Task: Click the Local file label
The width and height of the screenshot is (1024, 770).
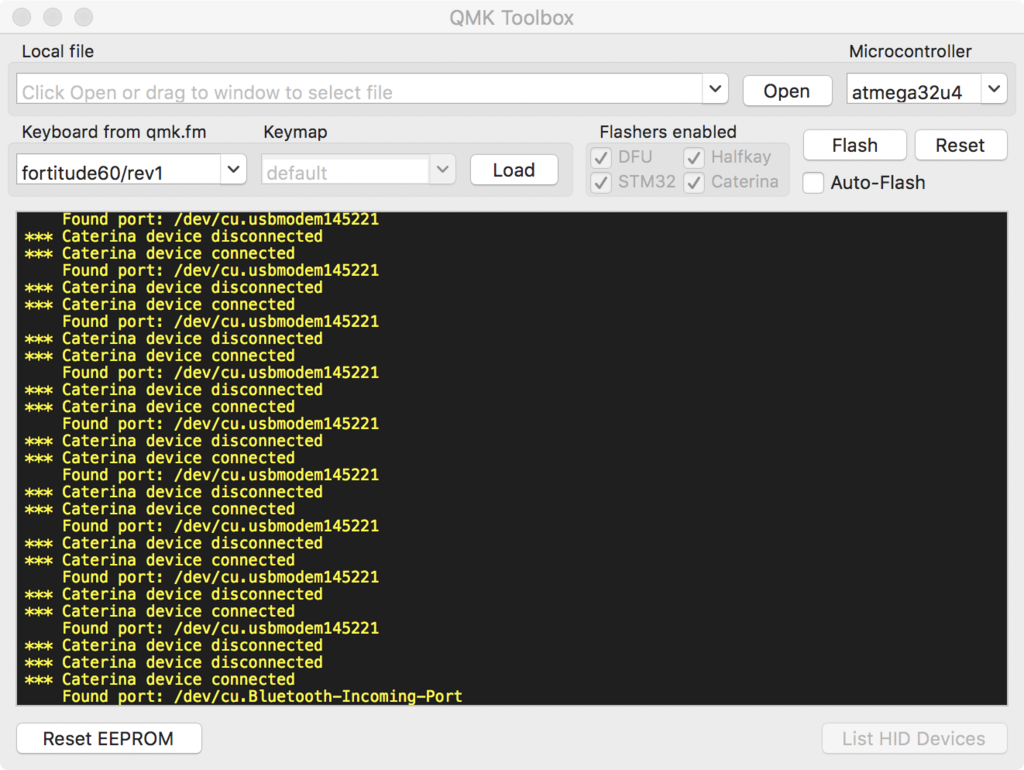Action: click(57, 52)
